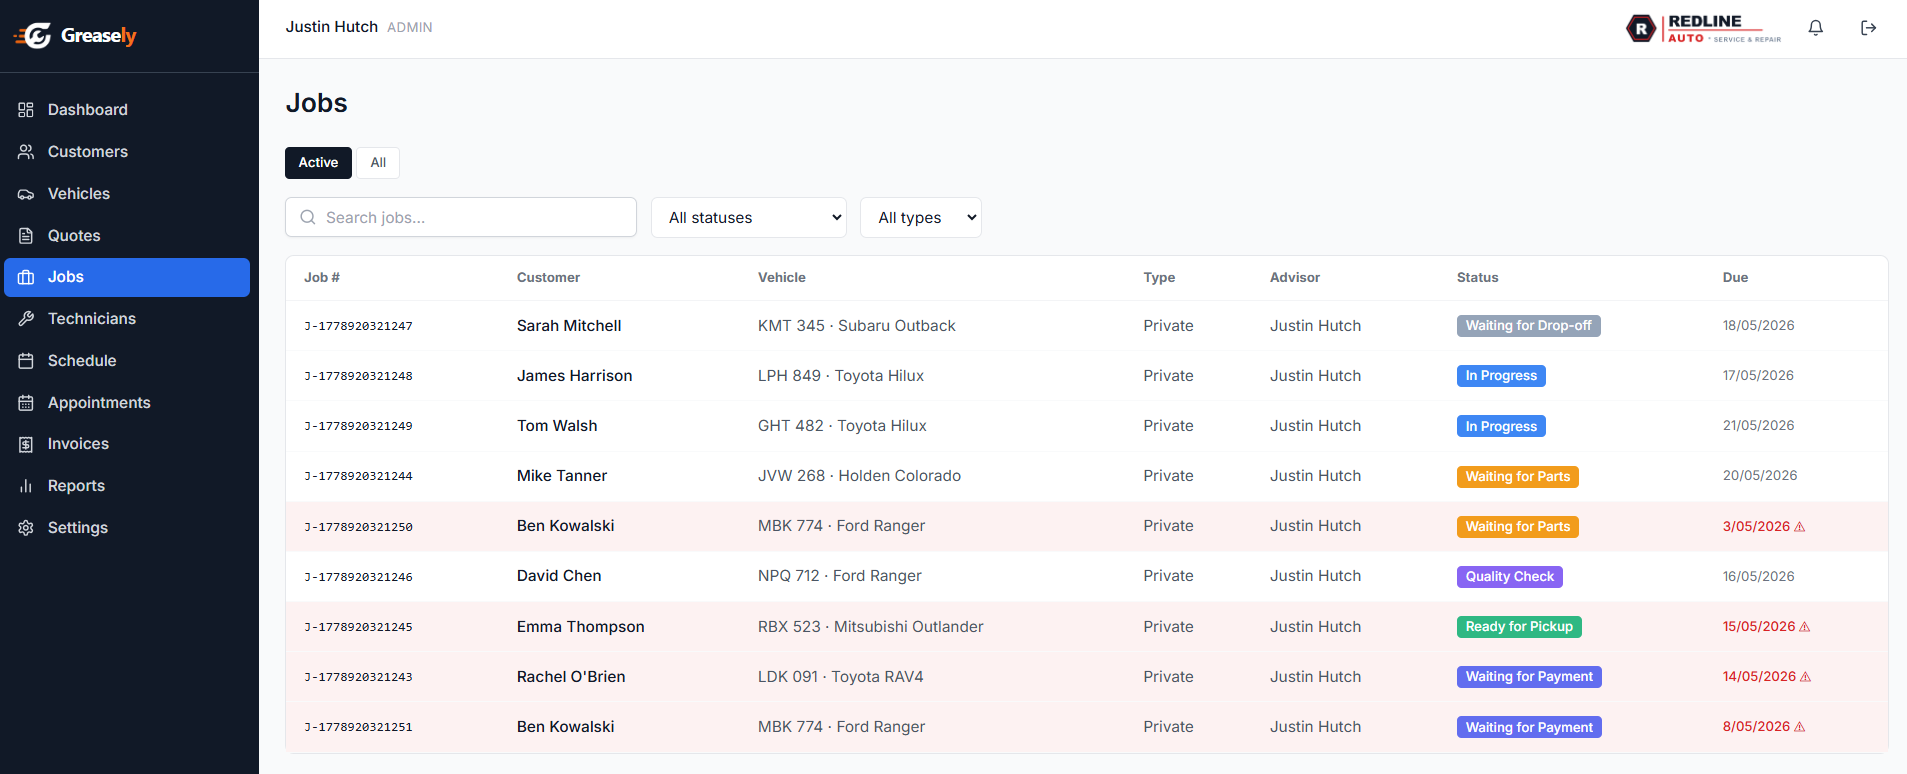Click the Due column header
The width and height of the screenshot is (1907, 774).
pyautogui.click(x=1735, y=278)
